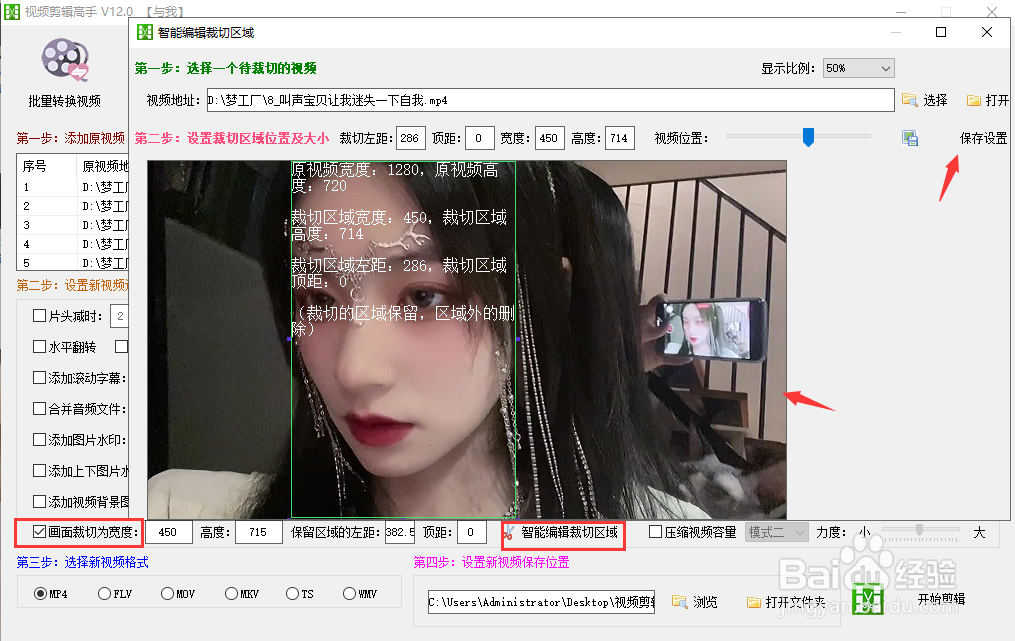Viewport: 1015px width, 641px height.
Task: Click the folder icon next to 选择
Action: pyautogui.click(x=909, y=100)
